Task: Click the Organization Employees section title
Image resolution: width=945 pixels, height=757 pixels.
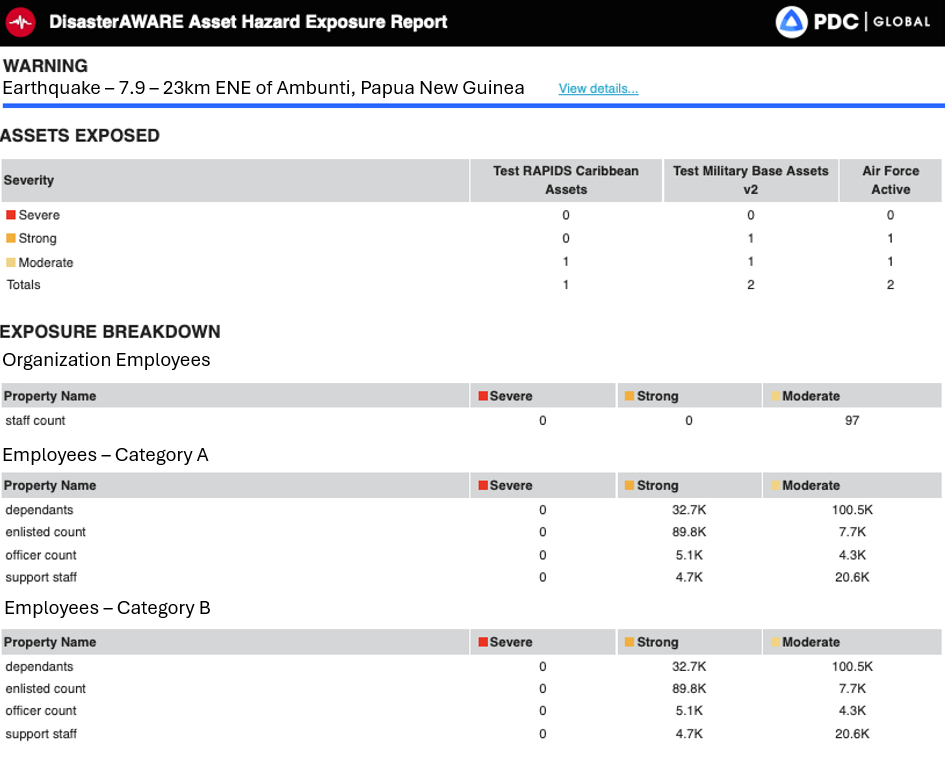Action: tap(107, 360)
